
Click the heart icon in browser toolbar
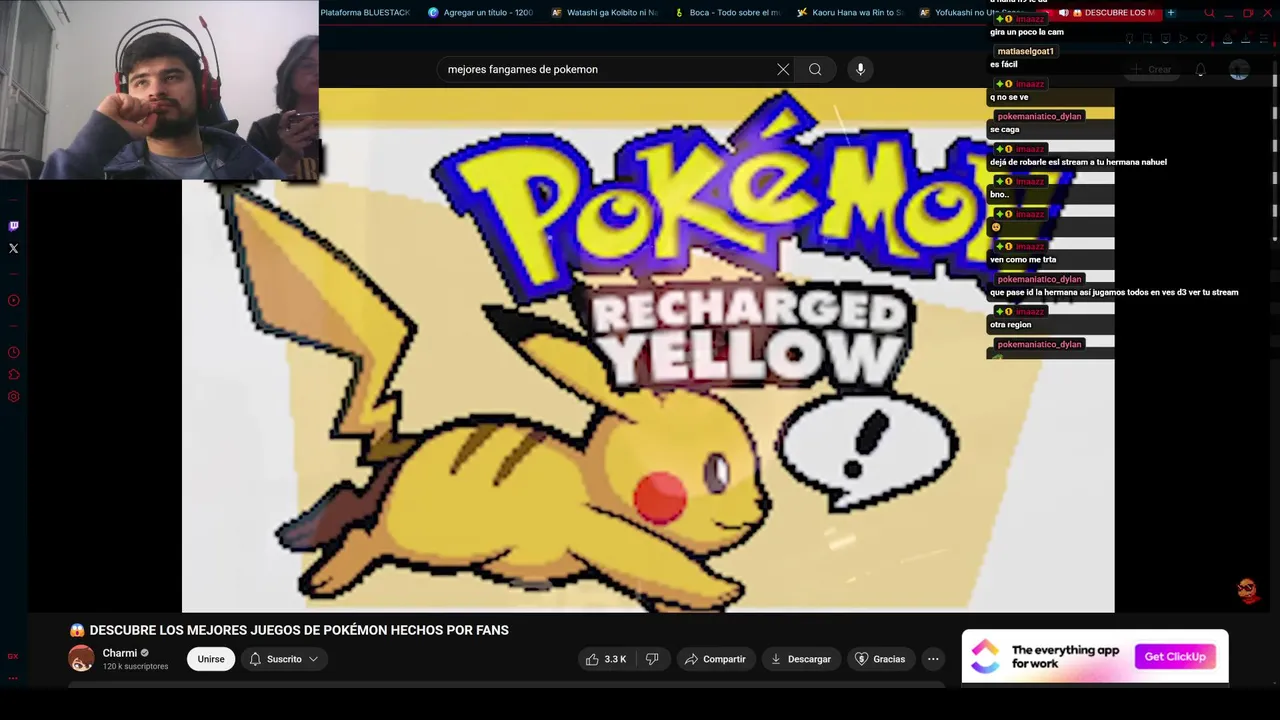(1201, 39)
